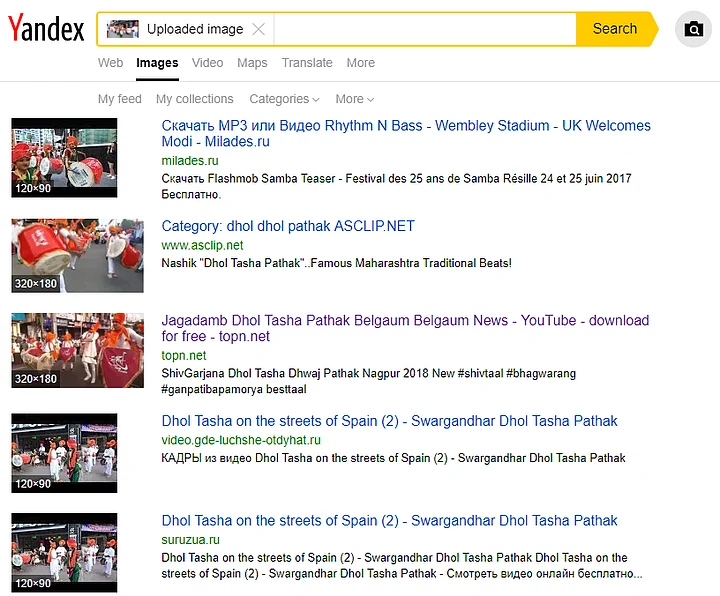Switch to the Web tab
720x596 pixels.
click(110, 63)
